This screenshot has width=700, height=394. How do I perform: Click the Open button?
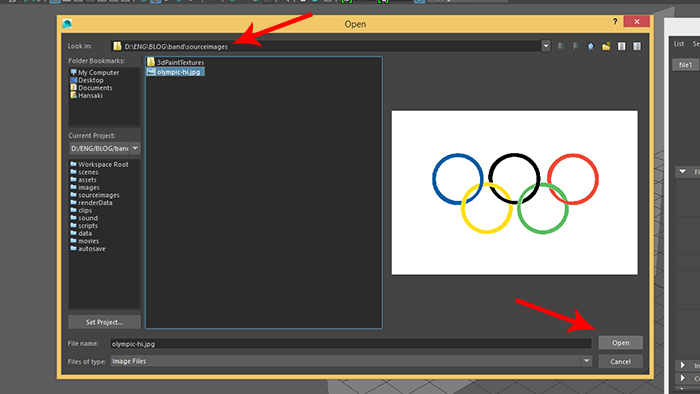point(621,343)
